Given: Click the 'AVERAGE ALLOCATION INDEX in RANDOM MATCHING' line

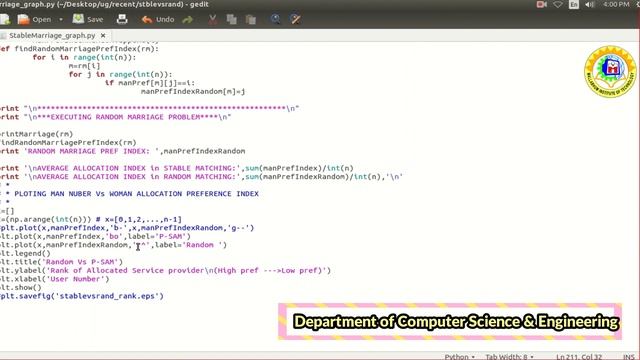Looking at the screenshot, I should pos(202,177).
